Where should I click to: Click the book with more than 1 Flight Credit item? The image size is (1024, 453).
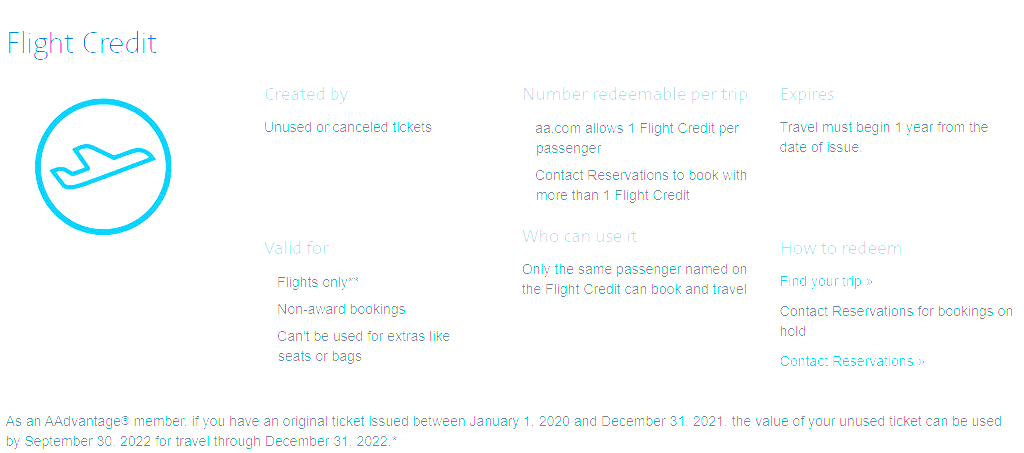coord(641,185)
